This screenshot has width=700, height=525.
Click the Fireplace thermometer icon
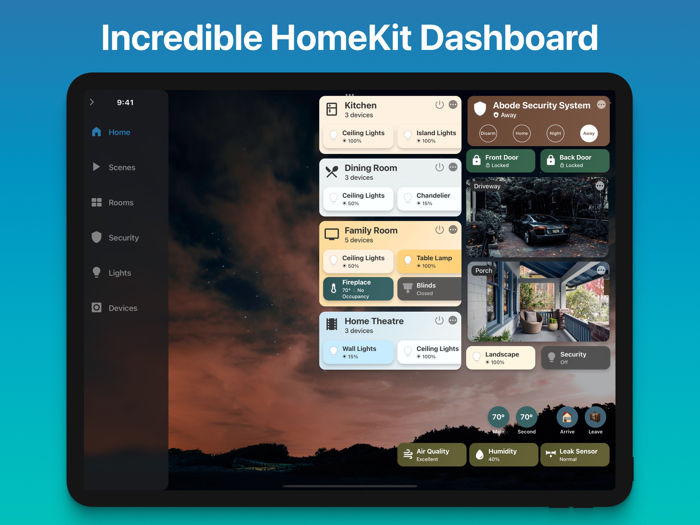coord(333,288)
